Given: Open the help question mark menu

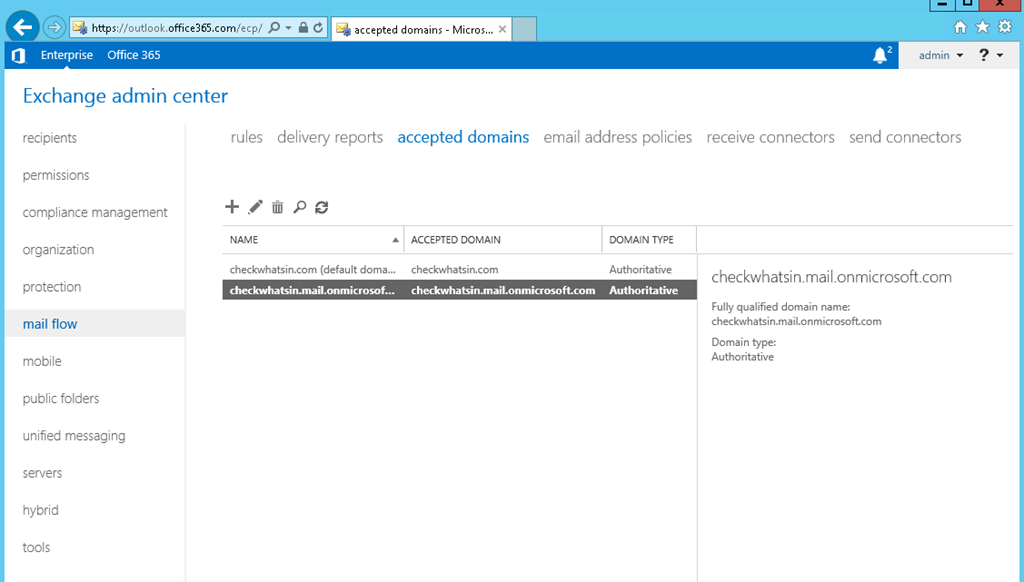Looking at the screenshot, I should point(990,56).
